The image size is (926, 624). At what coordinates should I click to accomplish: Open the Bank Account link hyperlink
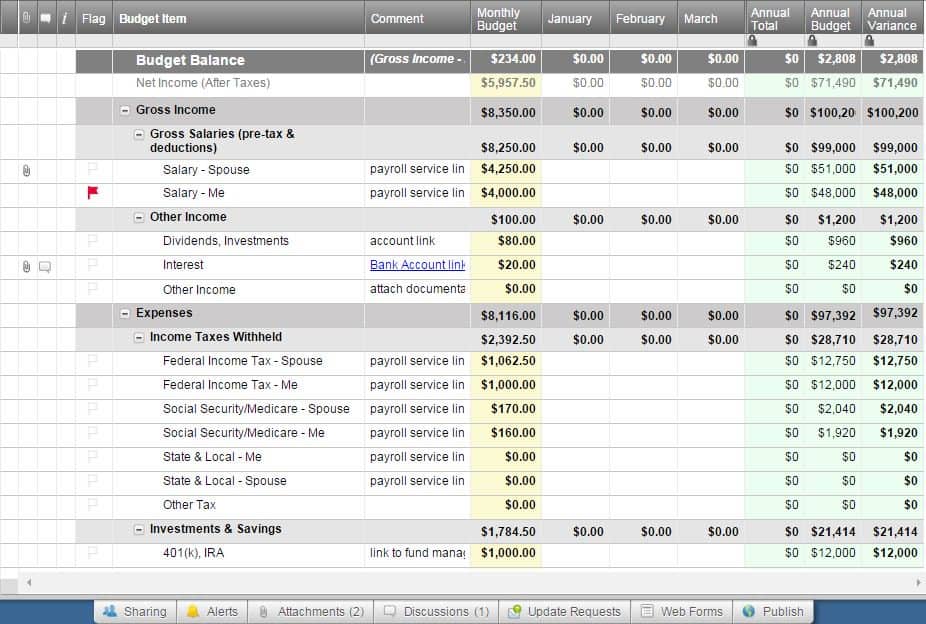click(x=417, y=265)
